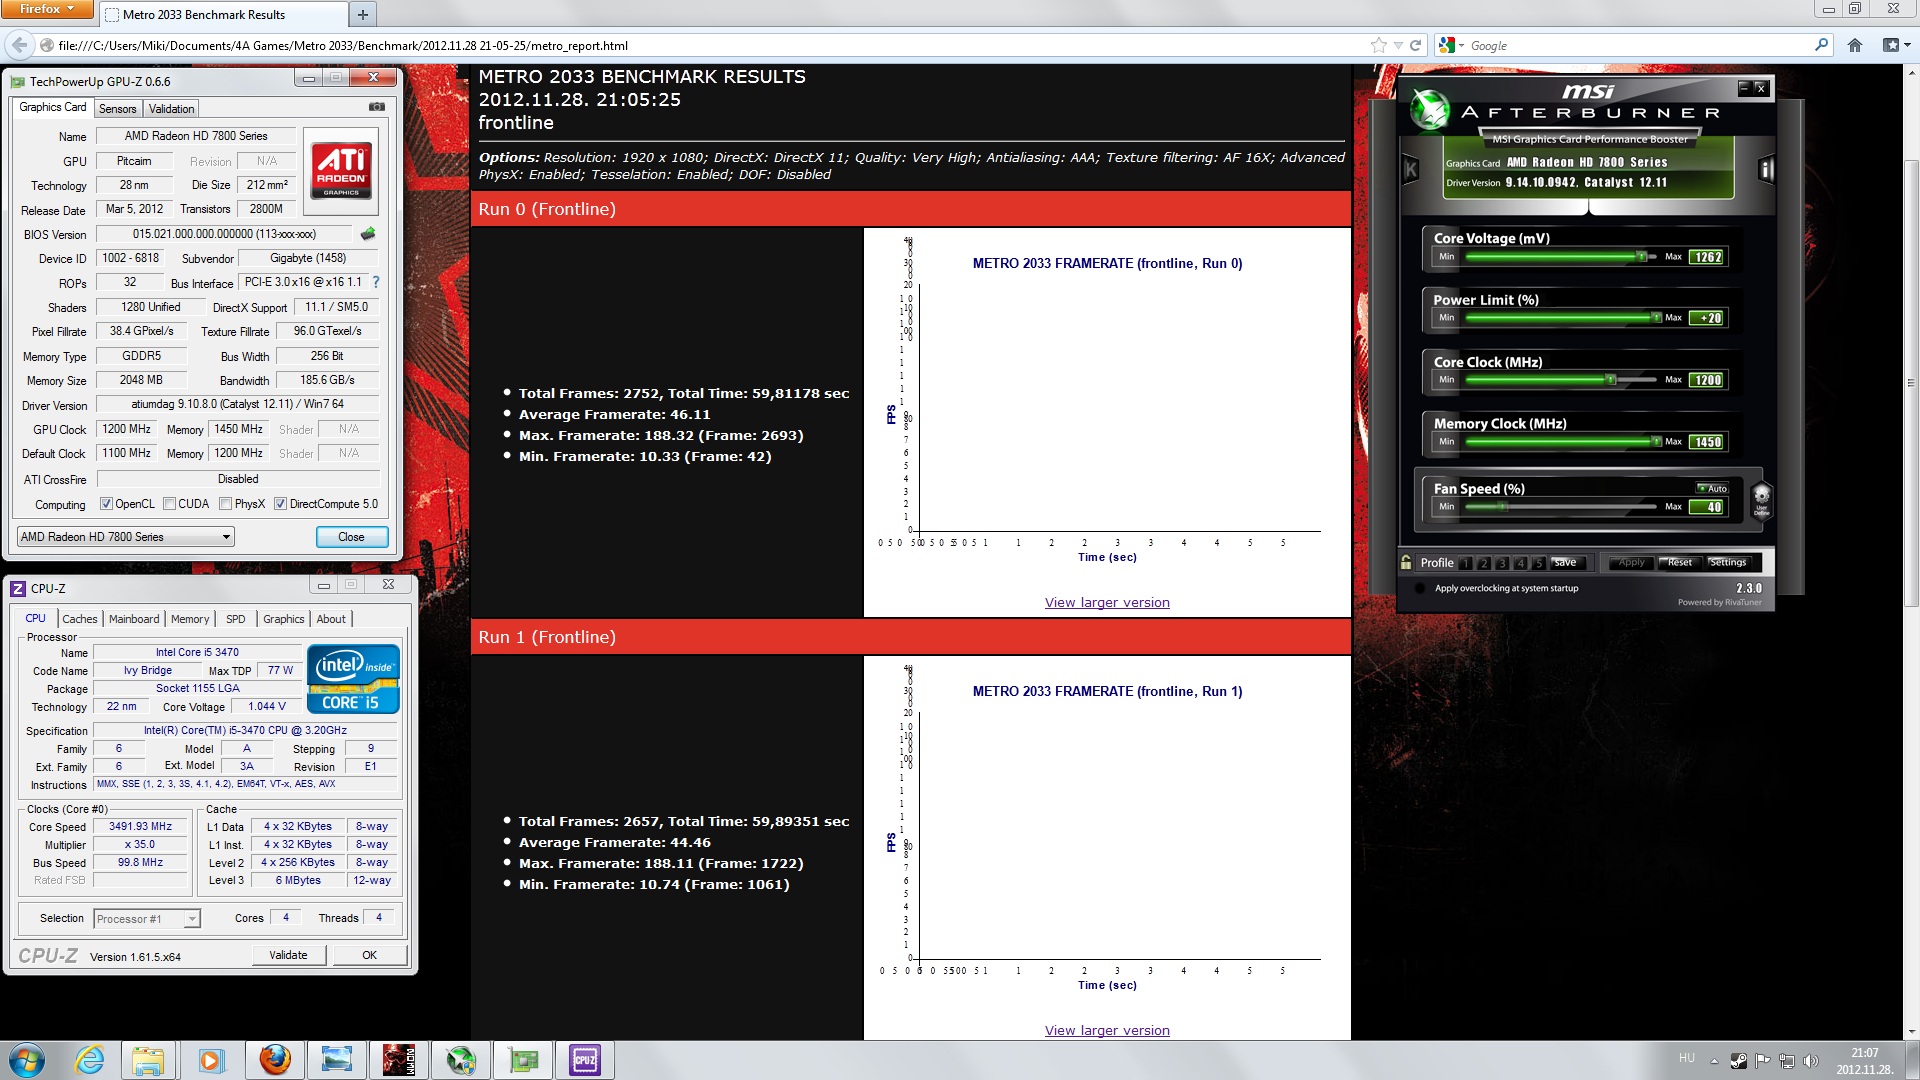The width and height of the screenshot is (1920, 1080).
Task: Click the Core Clock 1200 value field
Action: (x=1708, y=380)
